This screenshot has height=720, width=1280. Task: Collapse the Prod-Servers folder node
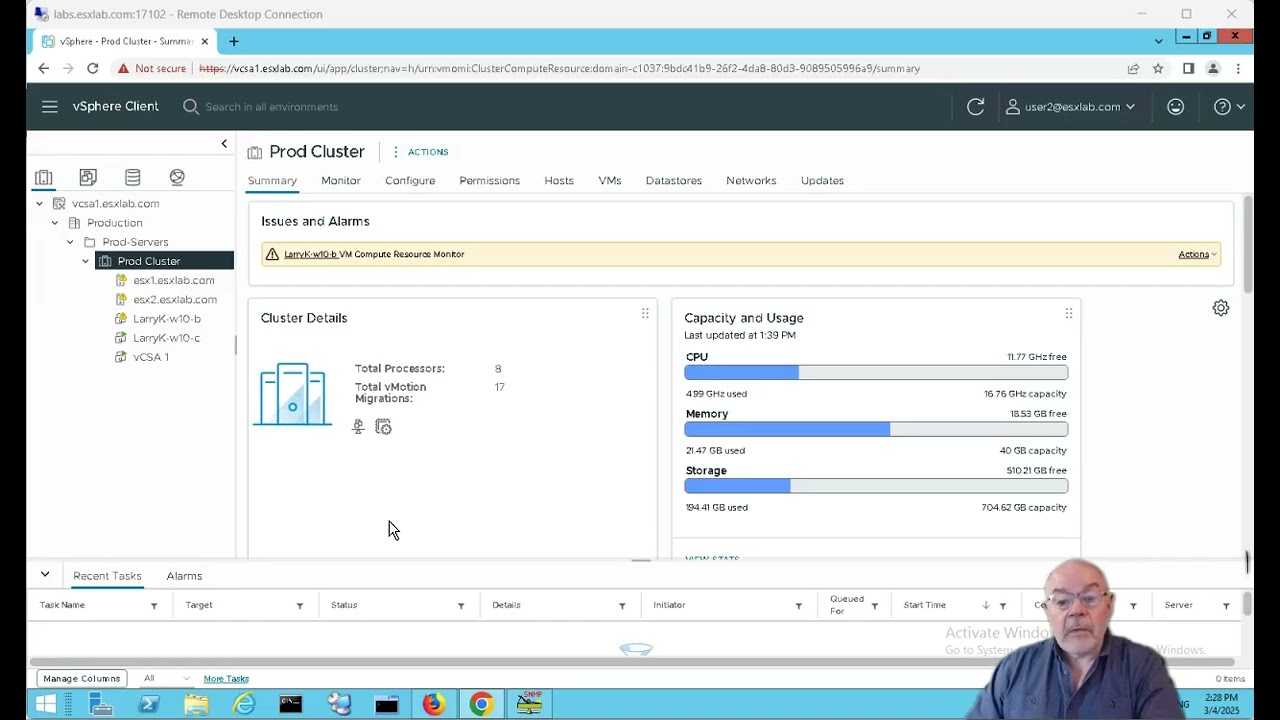[70, 242]
